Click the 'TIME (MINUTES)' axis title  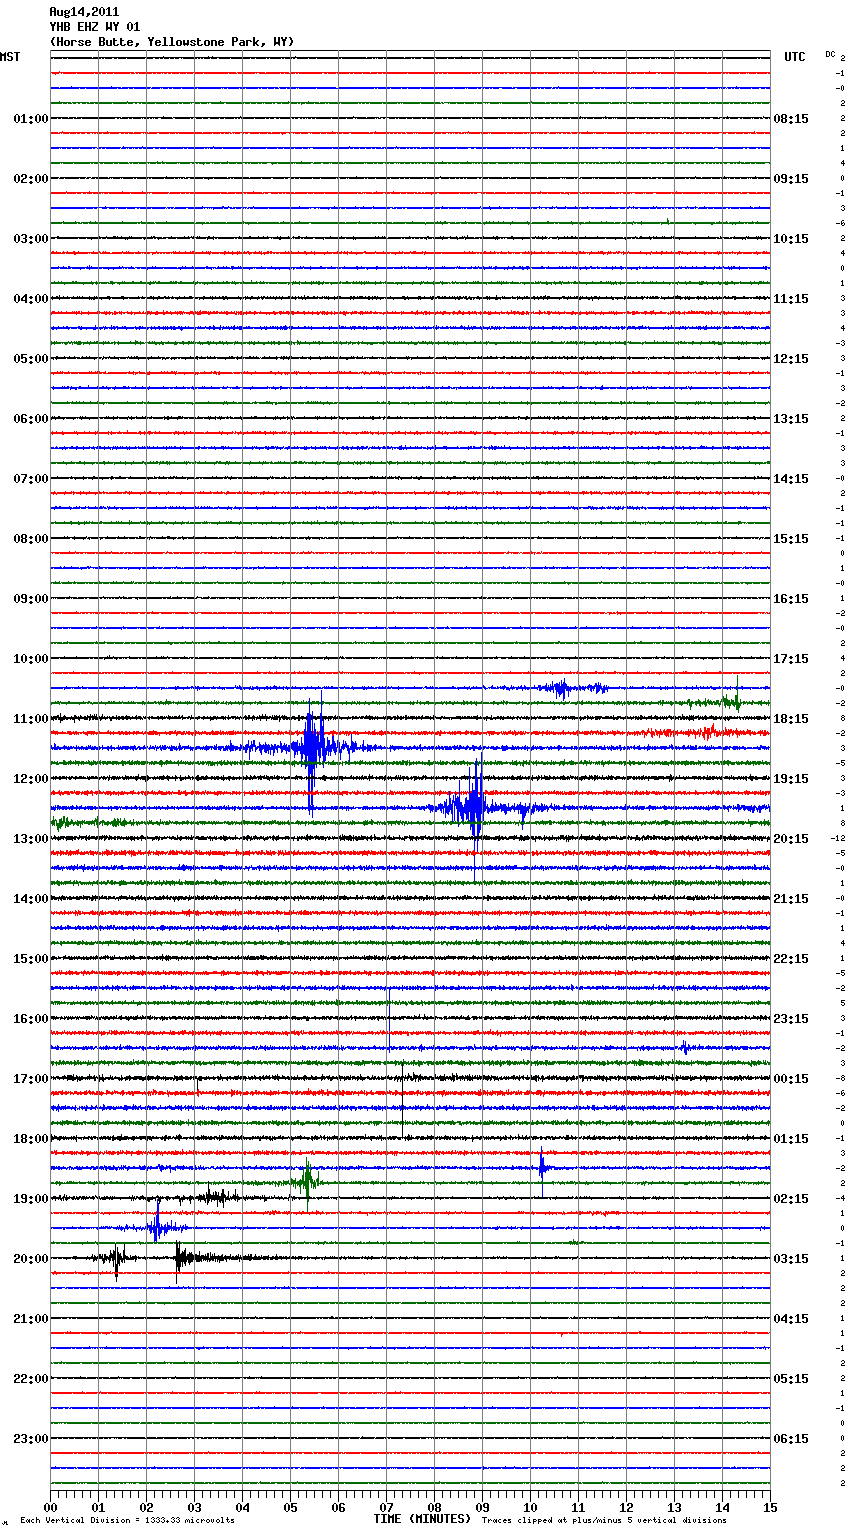pyautogui.click(x=422, y=1519)
